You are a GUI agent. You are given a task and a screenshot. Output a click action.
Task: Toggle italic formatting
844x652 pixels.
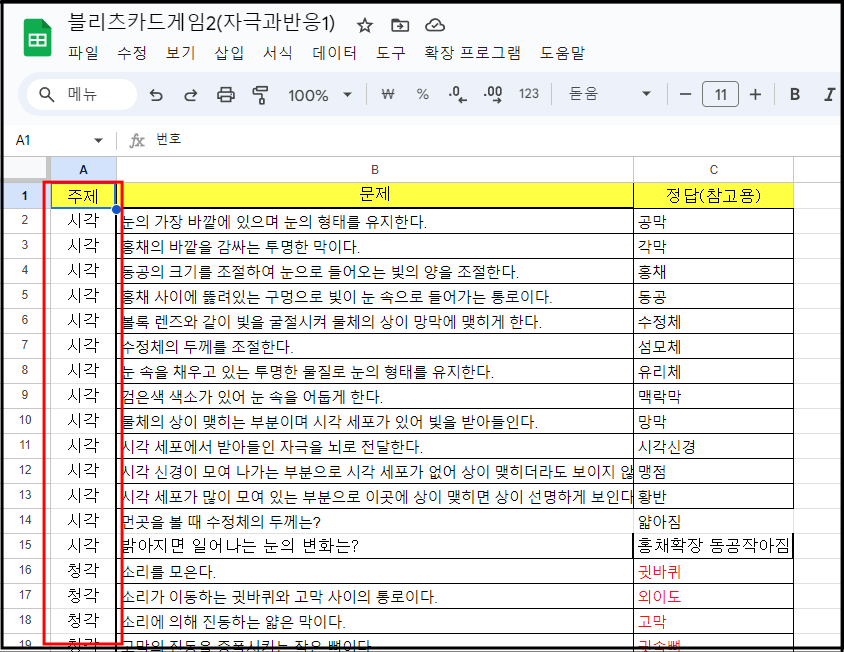coord(829,95)
